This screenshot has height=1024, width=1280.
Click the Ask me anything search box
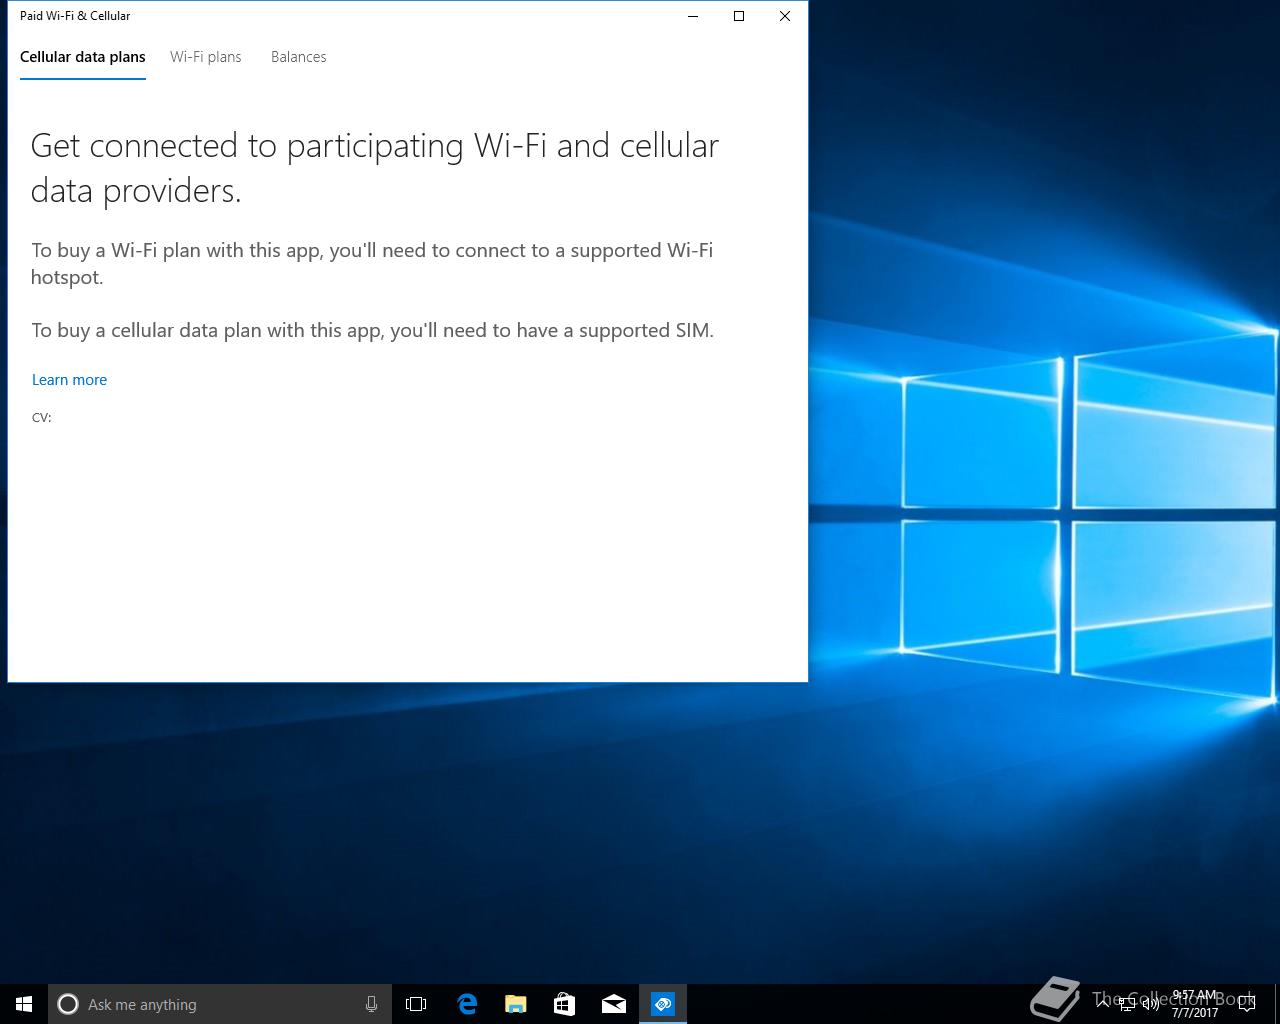(x=220, y=1004)
